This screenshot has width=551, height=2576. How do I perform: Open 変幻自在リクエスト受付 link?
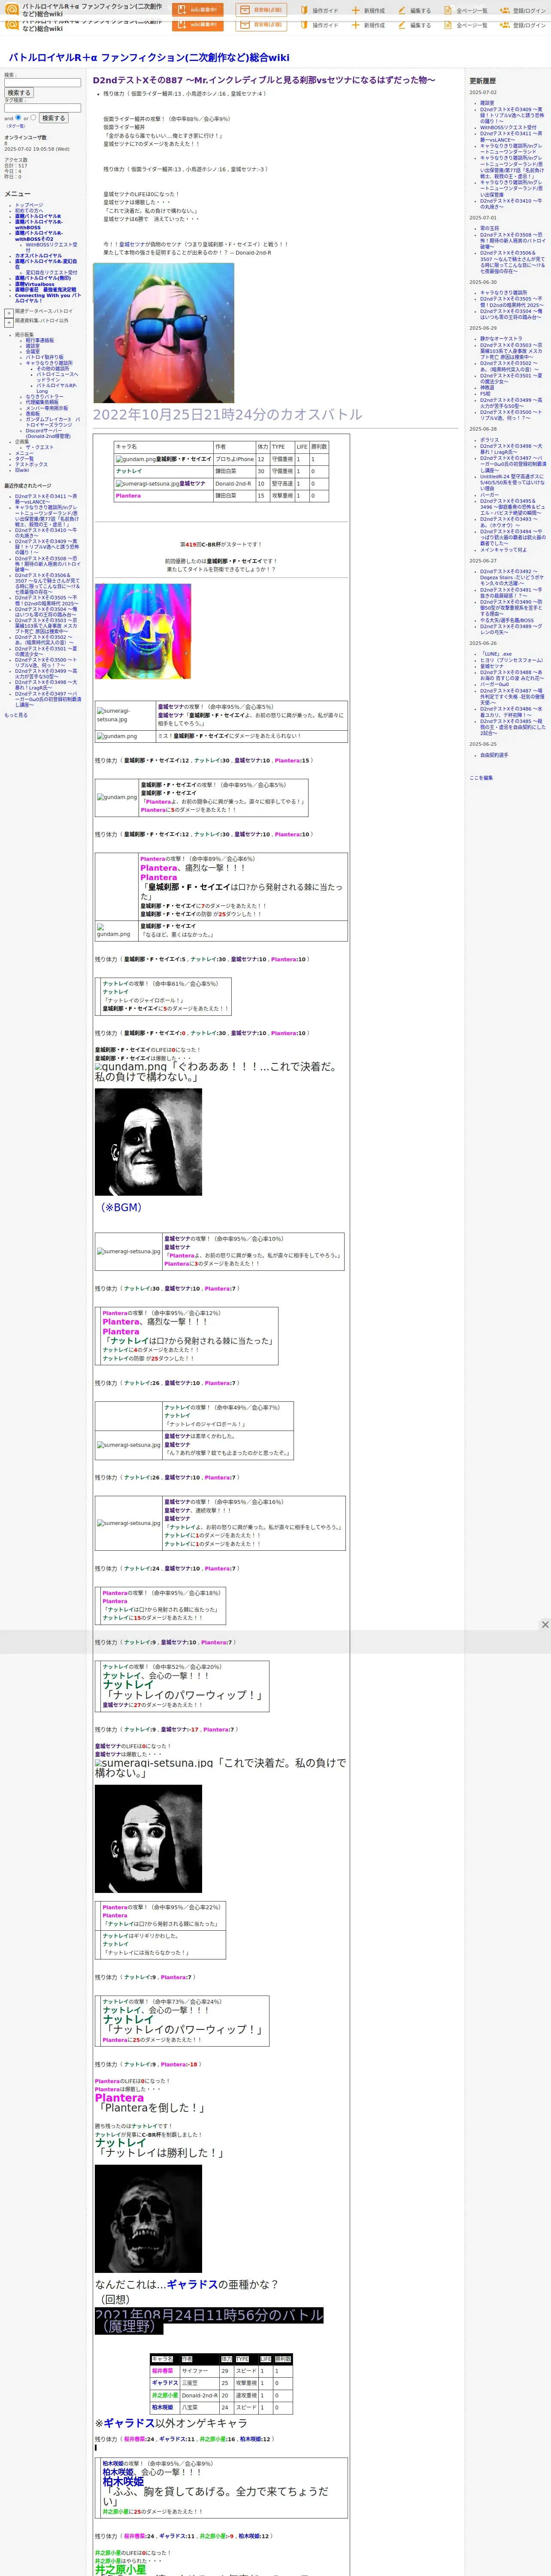[x=51, y=272]
